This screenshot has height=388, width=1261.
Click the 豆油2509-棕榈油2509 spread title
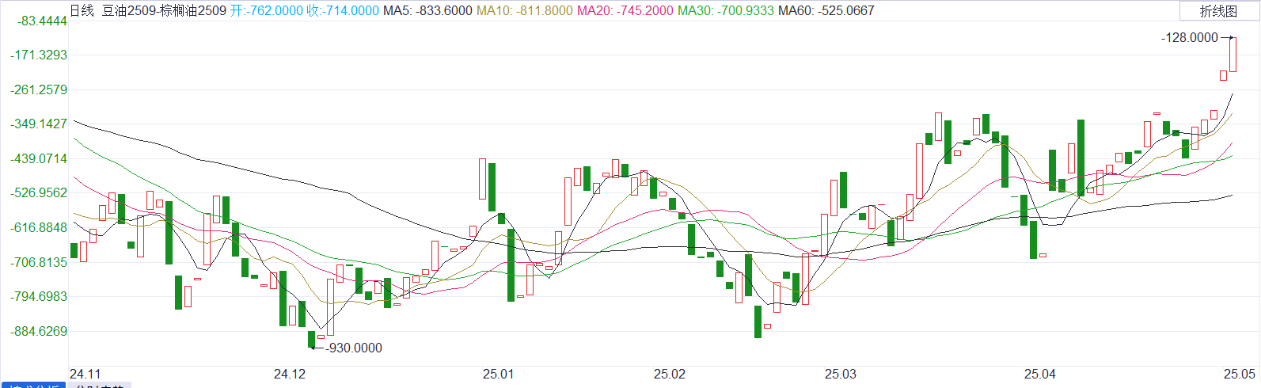(164, 11)
